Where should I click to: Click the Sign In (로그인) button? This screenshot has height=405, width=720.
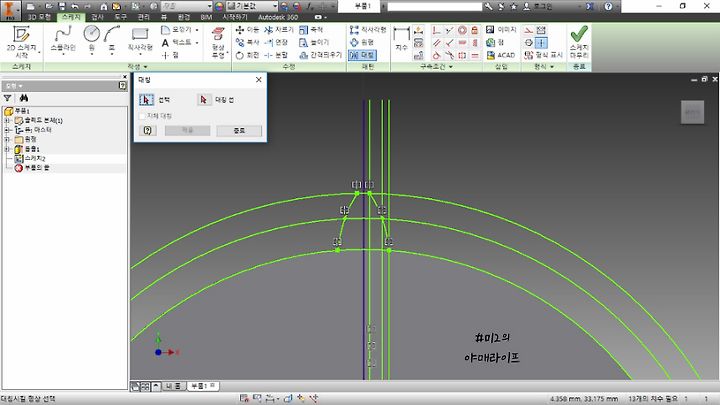(x=538, y=6)
